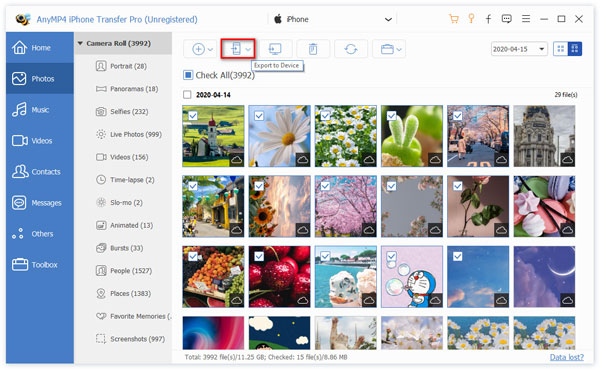Open the Music tab
The image size is (600, 370).
pyautogui.click(x=40, y=110)
